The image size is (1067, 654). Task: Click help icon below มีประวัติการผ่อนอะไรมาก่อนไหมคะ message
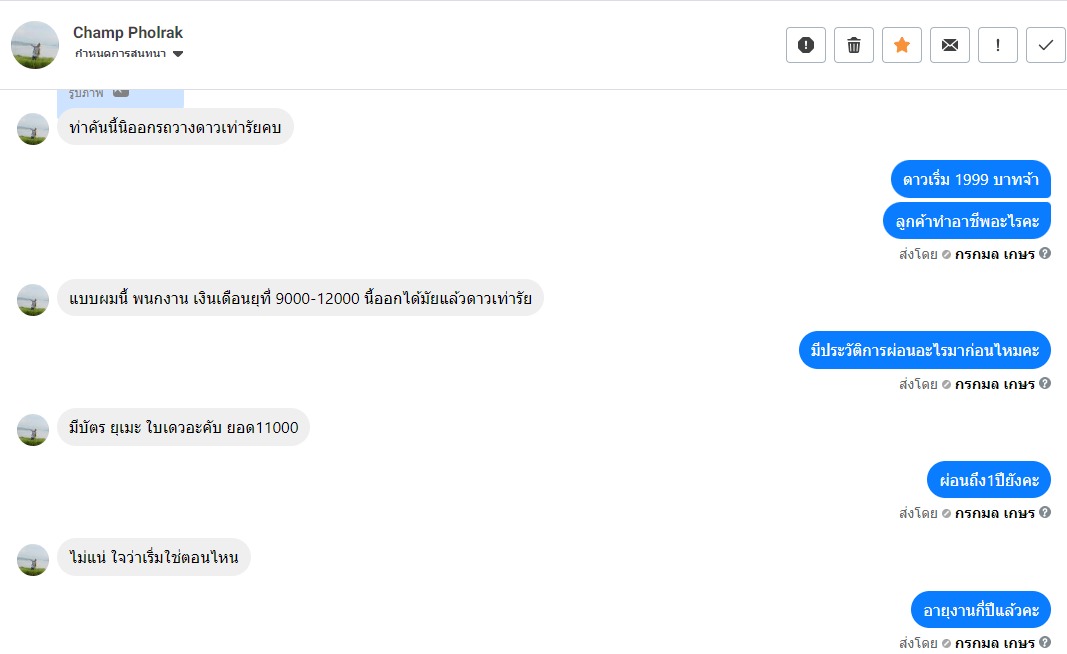(x=1045, y=383)
